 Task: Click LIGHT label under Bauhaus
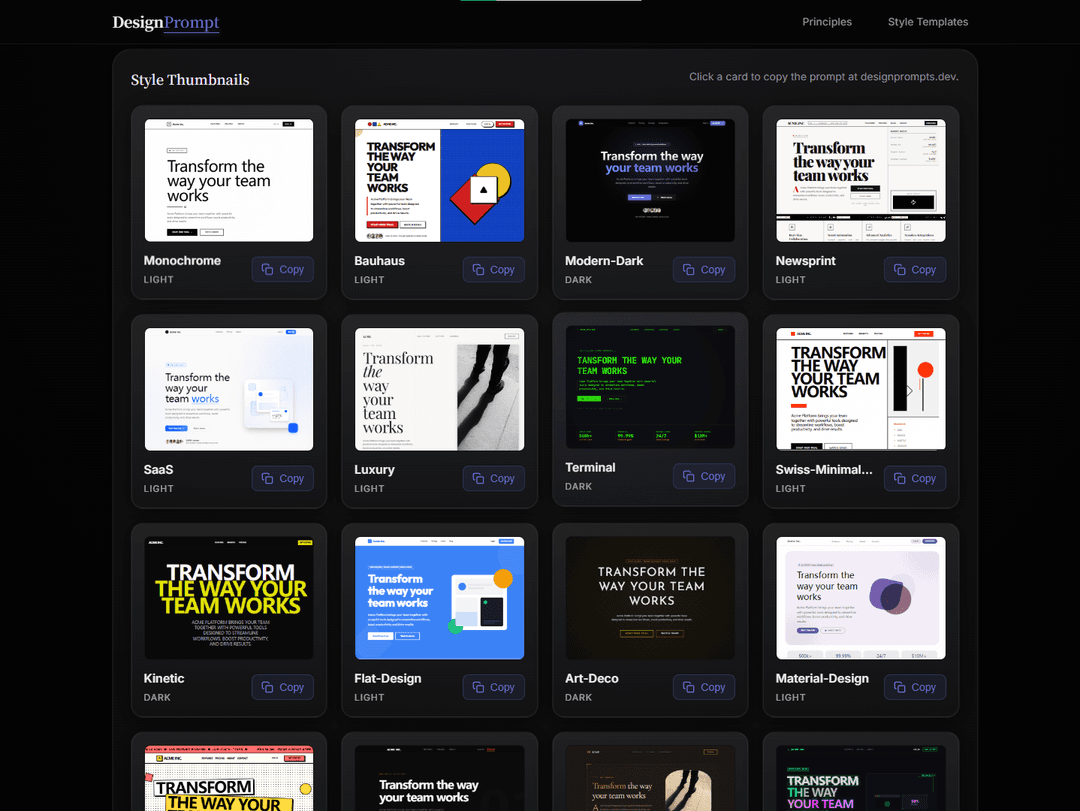point(369,280)
